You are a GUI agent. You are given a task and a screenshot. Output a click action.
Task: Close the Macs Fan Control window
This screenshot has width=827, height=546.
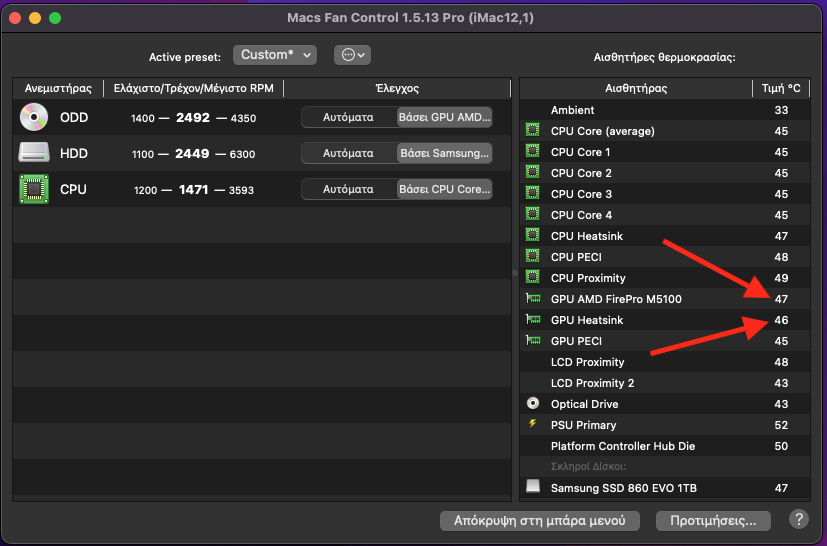coord(15,18)
